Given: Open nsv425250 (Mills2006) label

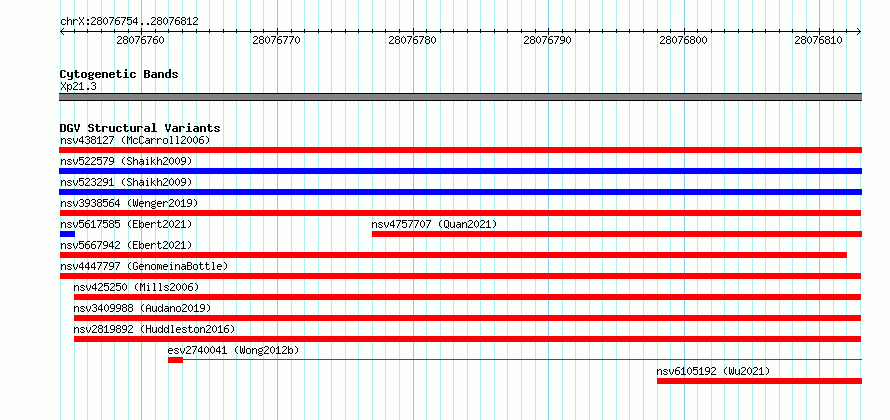Looking at the screenshot, I should pyautogui.click(x=136, y=287).
